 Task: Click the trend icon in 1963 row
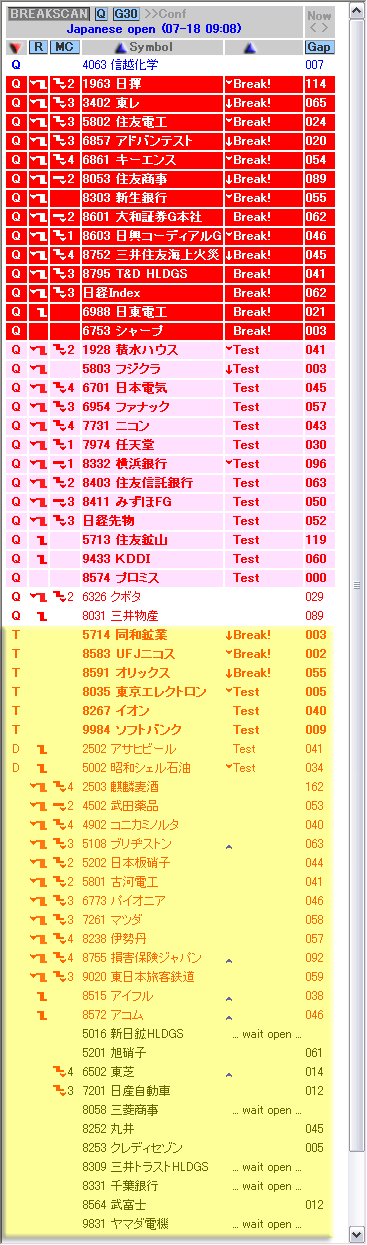38,83
